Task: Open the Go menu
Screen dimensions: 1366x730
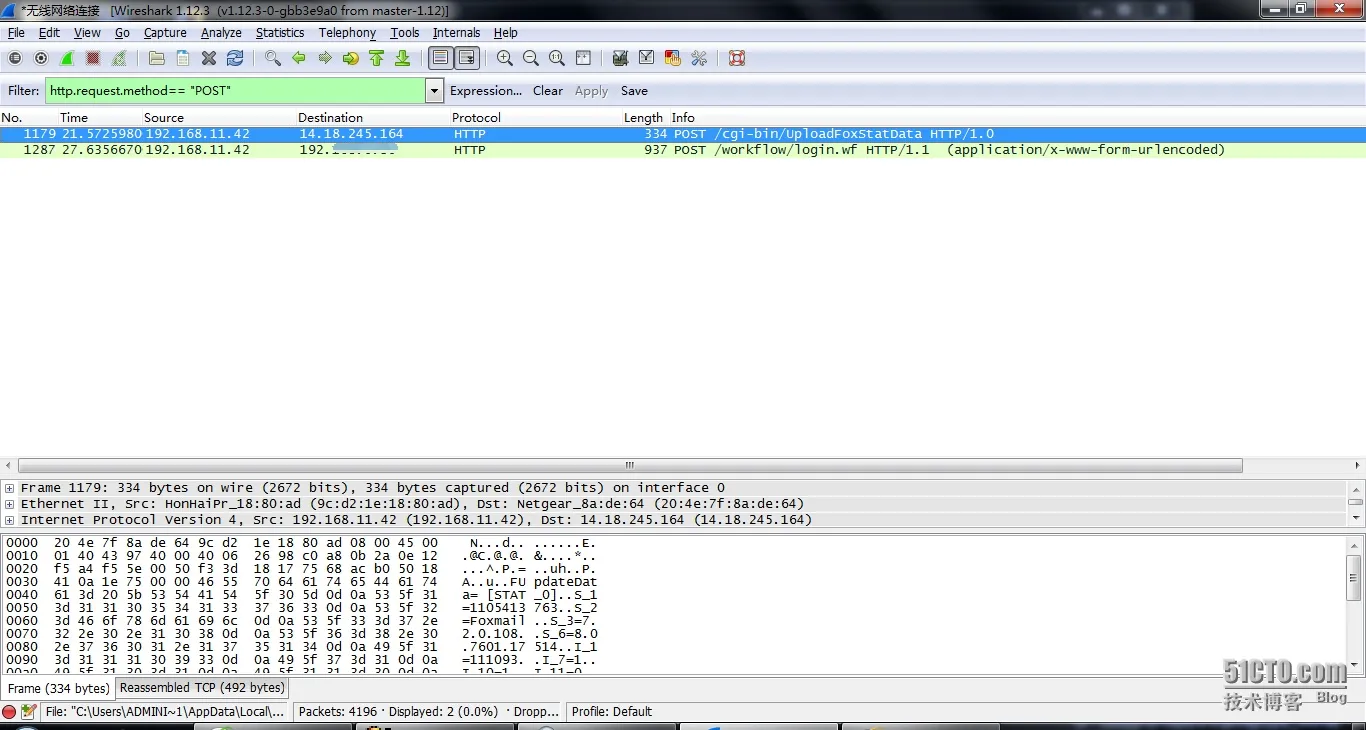Action: click(122, 33)
